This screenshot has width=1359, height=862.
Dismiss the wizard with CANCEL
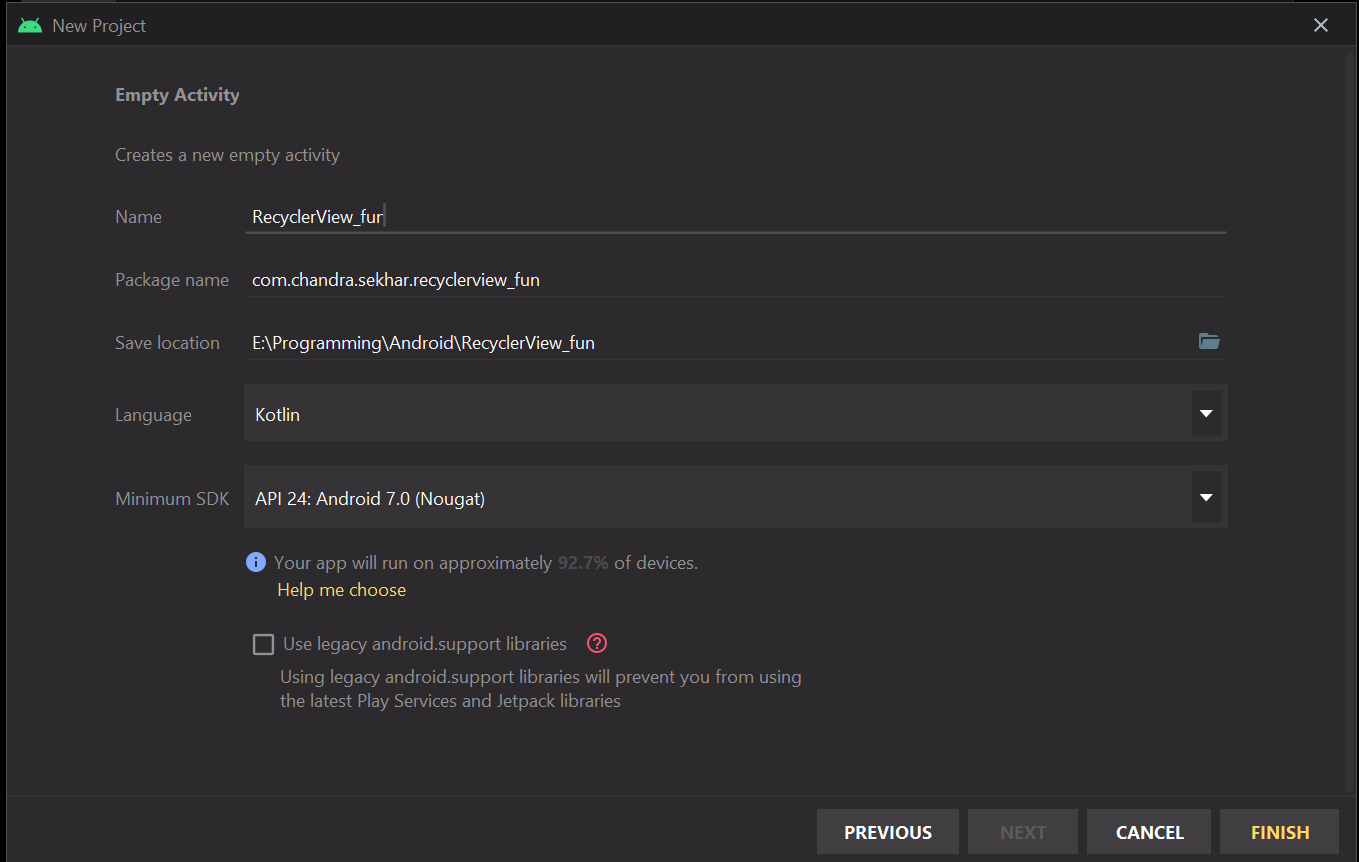point(1149,832)
